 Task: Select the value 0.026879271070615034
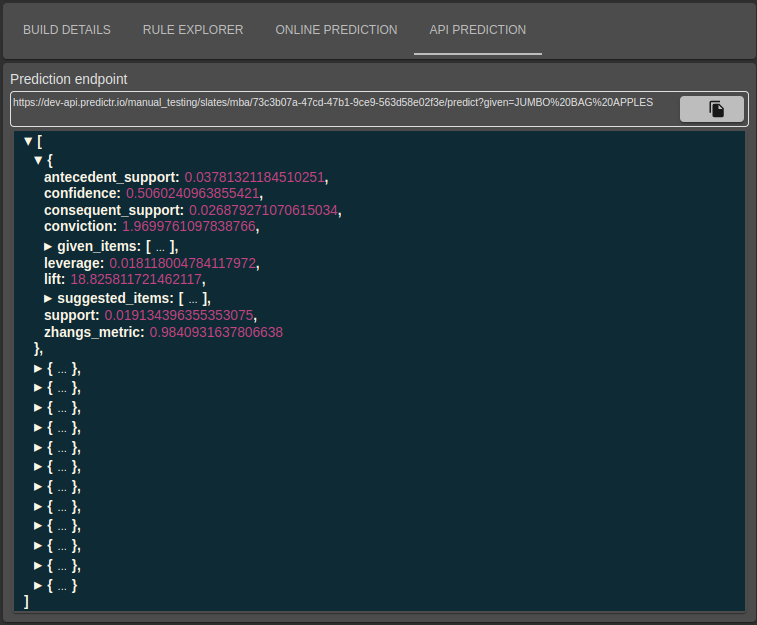point(264,210)
